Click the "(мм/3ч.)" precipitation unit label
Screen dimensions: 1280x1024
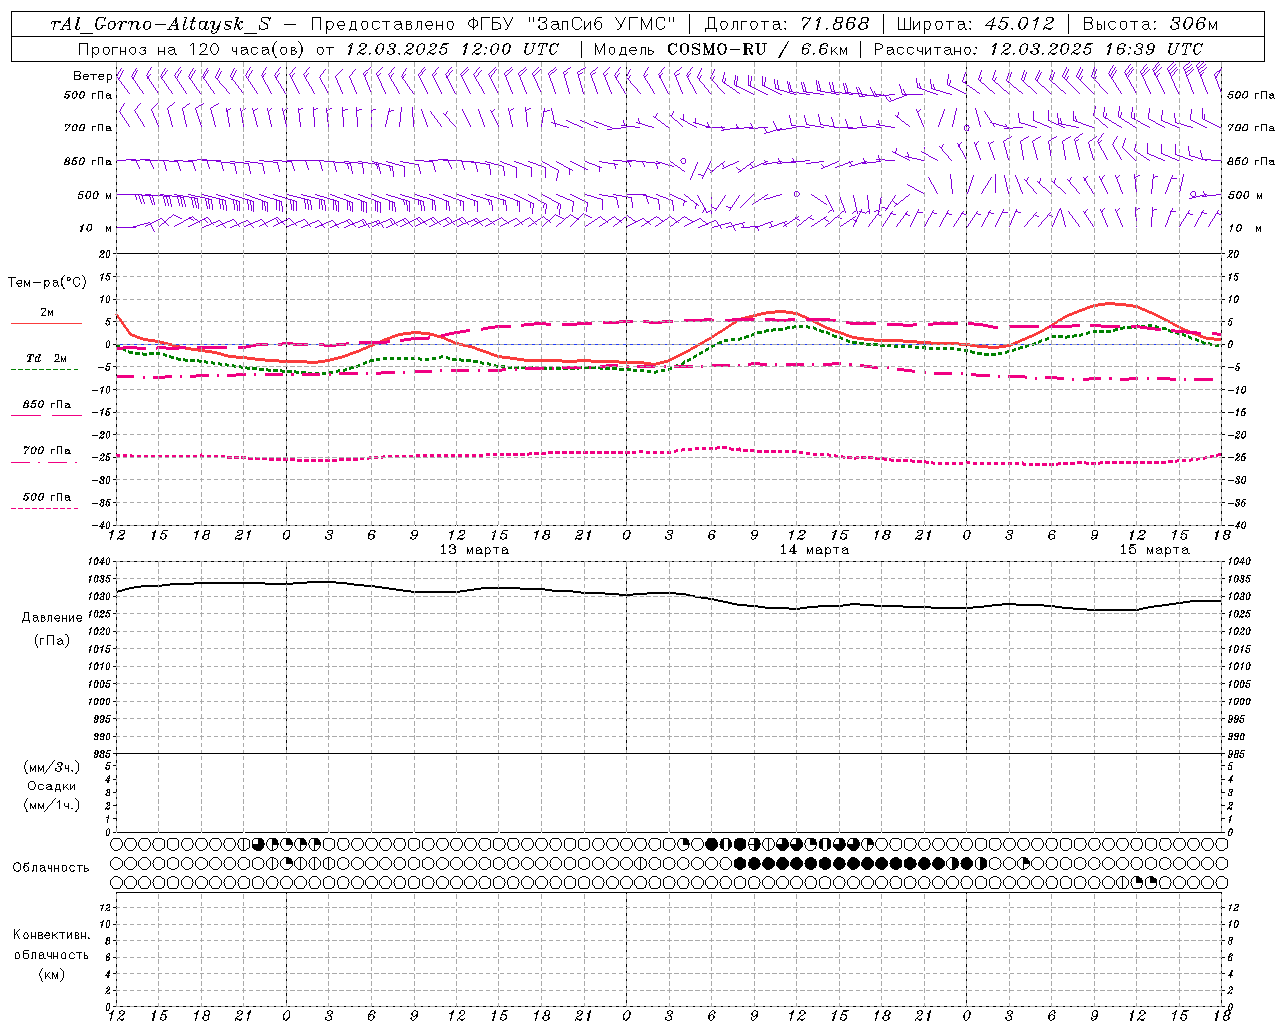[x=52, y=767]
